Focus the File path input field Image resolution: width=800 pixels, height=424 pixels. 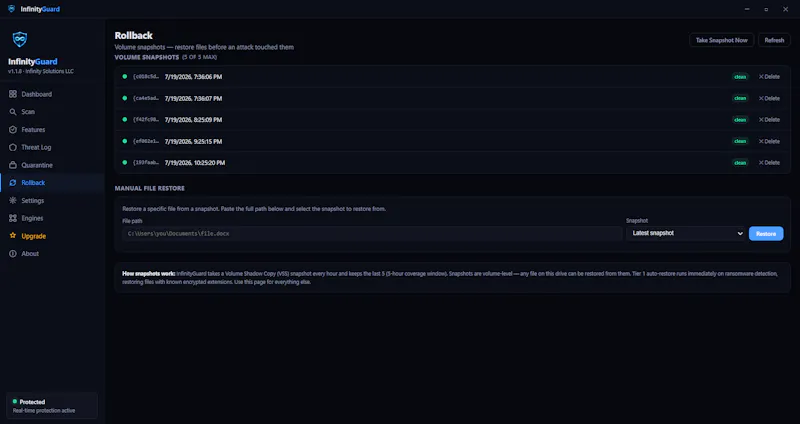[x=372, y=234]
